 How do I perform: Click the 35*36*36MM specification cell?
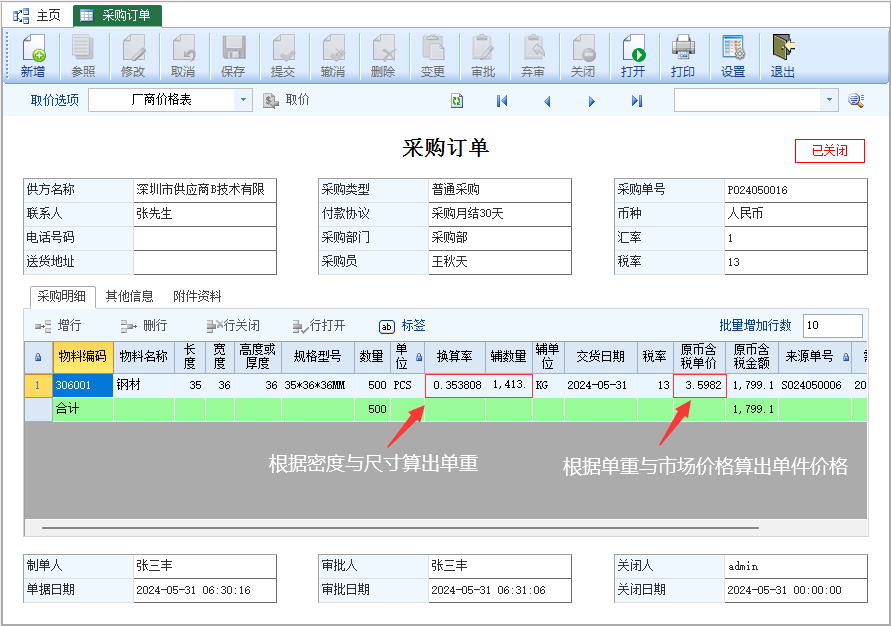(x=318, y=386)
